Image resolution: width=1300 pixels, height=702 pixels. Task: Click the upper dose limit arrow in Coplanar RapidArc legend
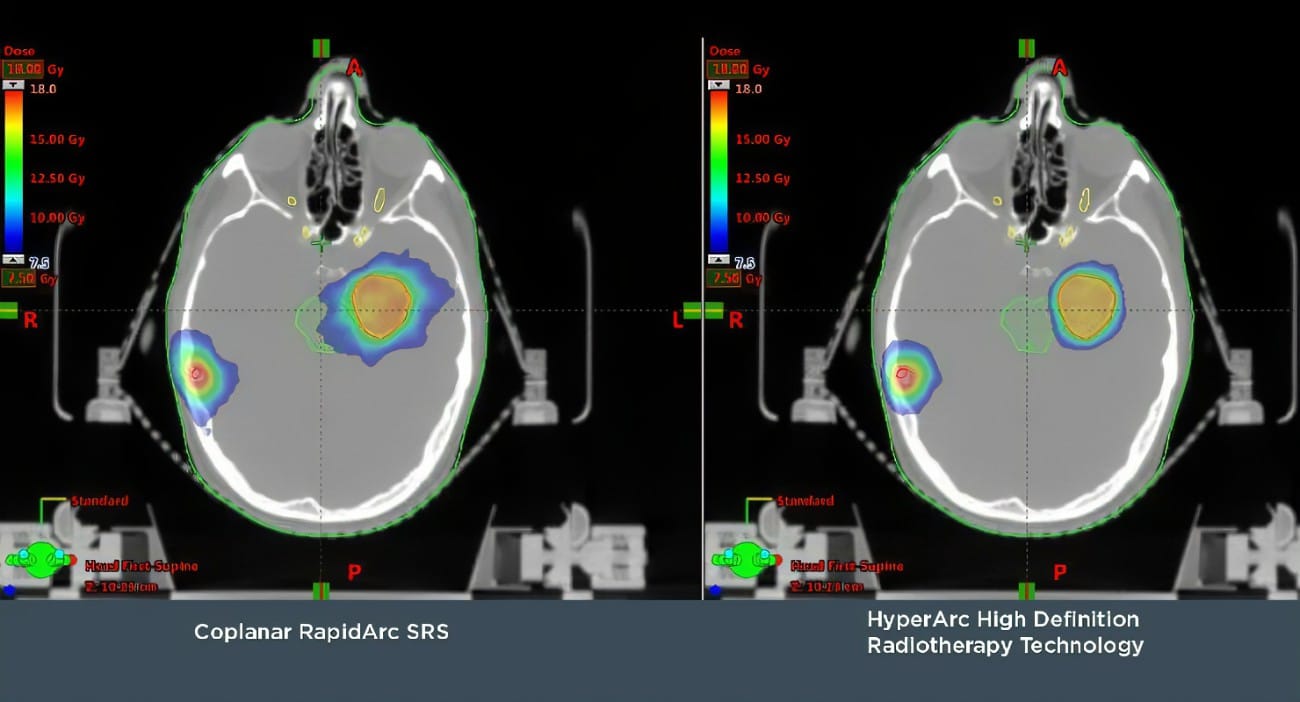click(14, 86)
